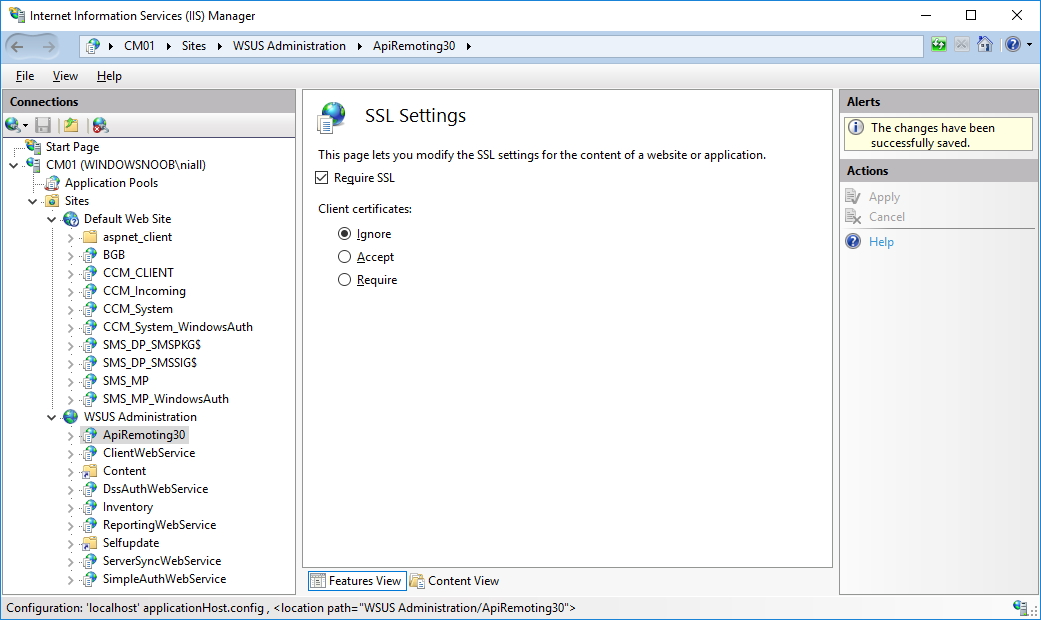Click the Content virtual directory icon
The width and height of the screenshot is (1041, 620).
coord(90,471)
